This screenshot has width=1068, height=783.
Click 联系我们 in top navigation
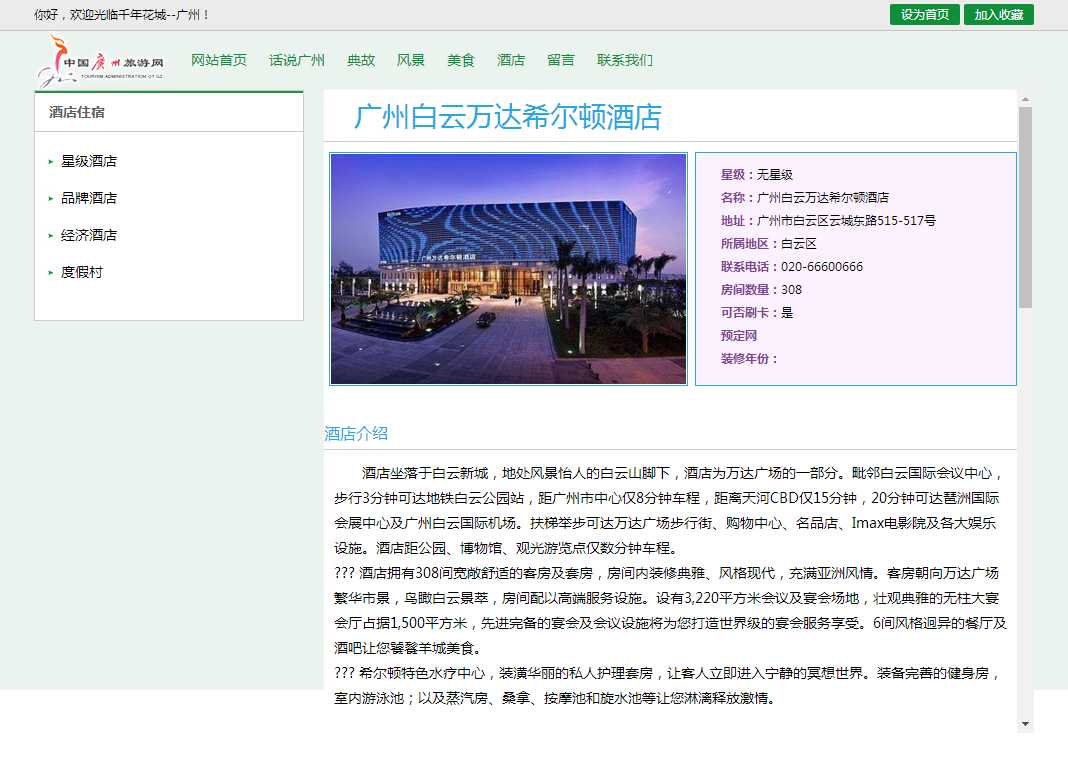tap(625, 60)
